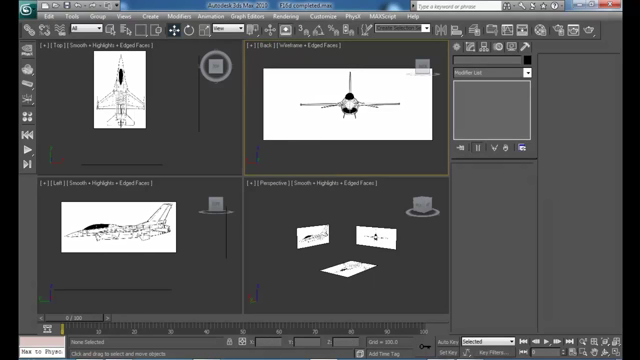Image resolution: width=640 pixels, height=360 pixels.
Task: Switch to Create command panel tab
Action: (456, 47)
